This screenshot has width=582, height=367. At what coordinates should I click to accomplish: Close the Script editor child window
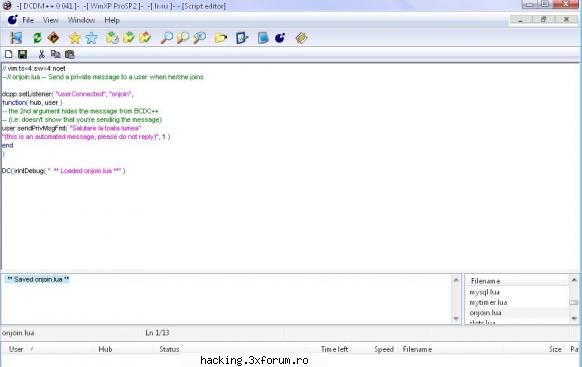click(x=566, y=20)
